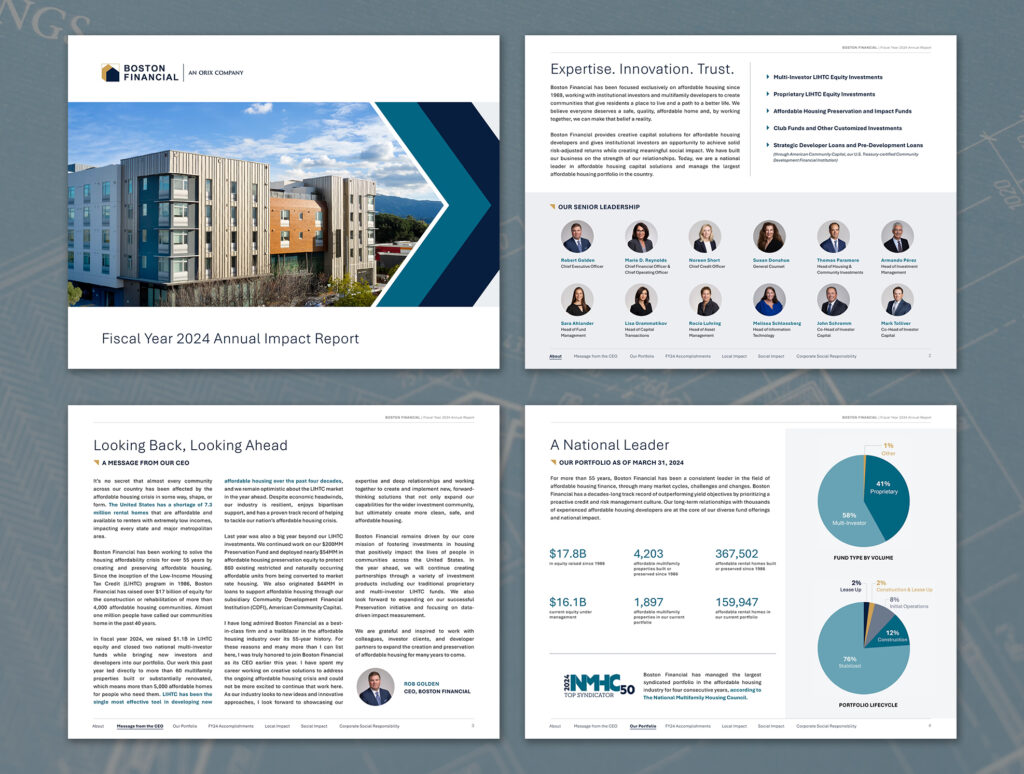Click underlined Our Portfolio tab on National Leader page
The height and width of the screenshot is (774, 1024).
point(643,726)
